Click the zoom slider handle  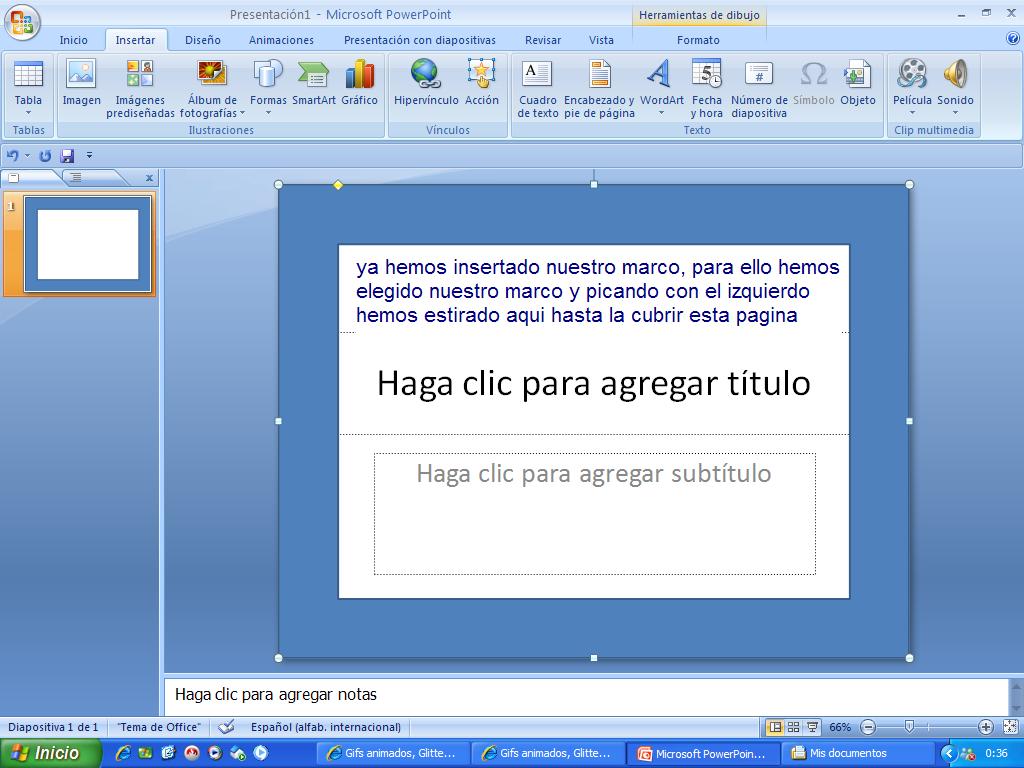pyautogui.click(x=909, y=726)
